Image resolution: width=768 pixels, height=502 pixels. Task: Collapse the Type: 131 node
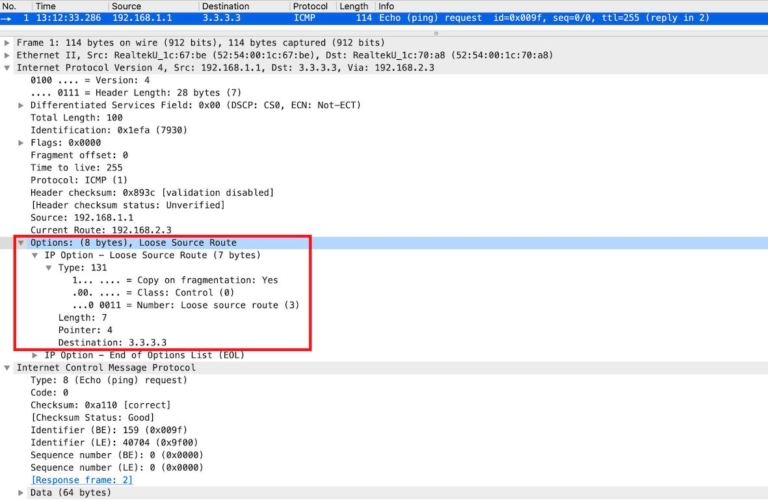click(49, 268)
